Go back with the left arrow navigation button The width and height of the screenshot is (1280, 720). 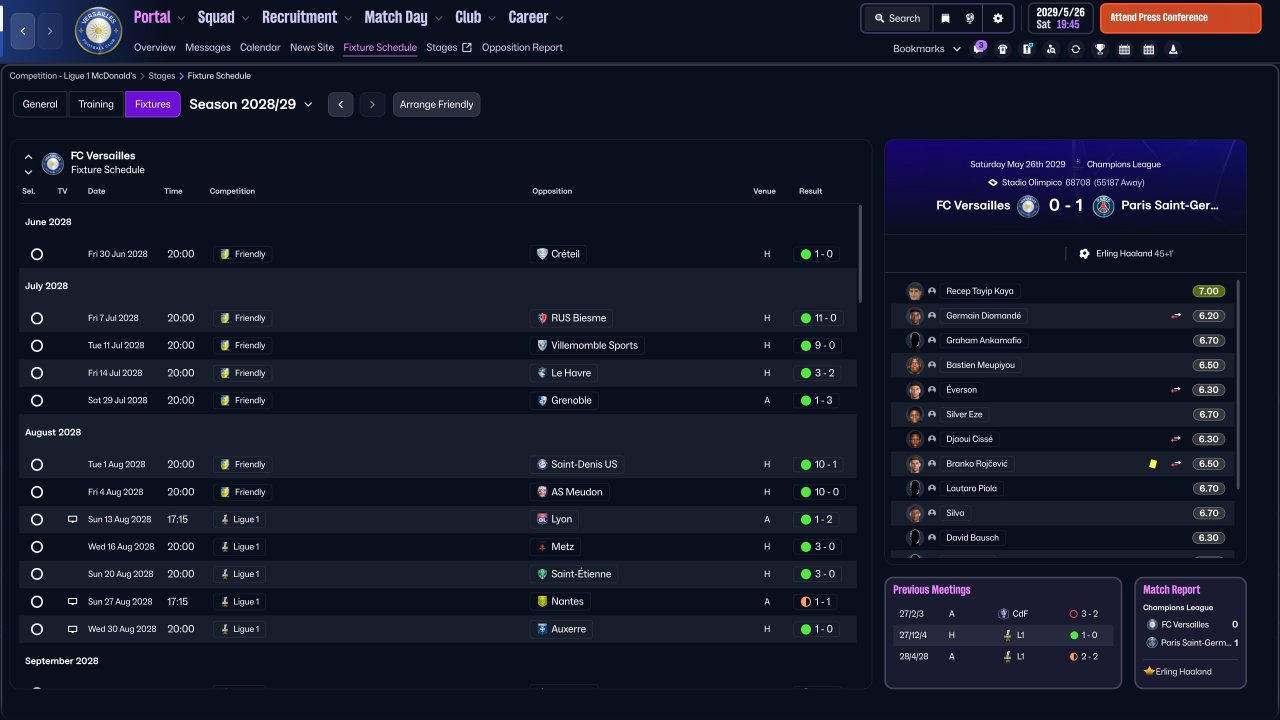pyautogui.click(x=23, y=31)
